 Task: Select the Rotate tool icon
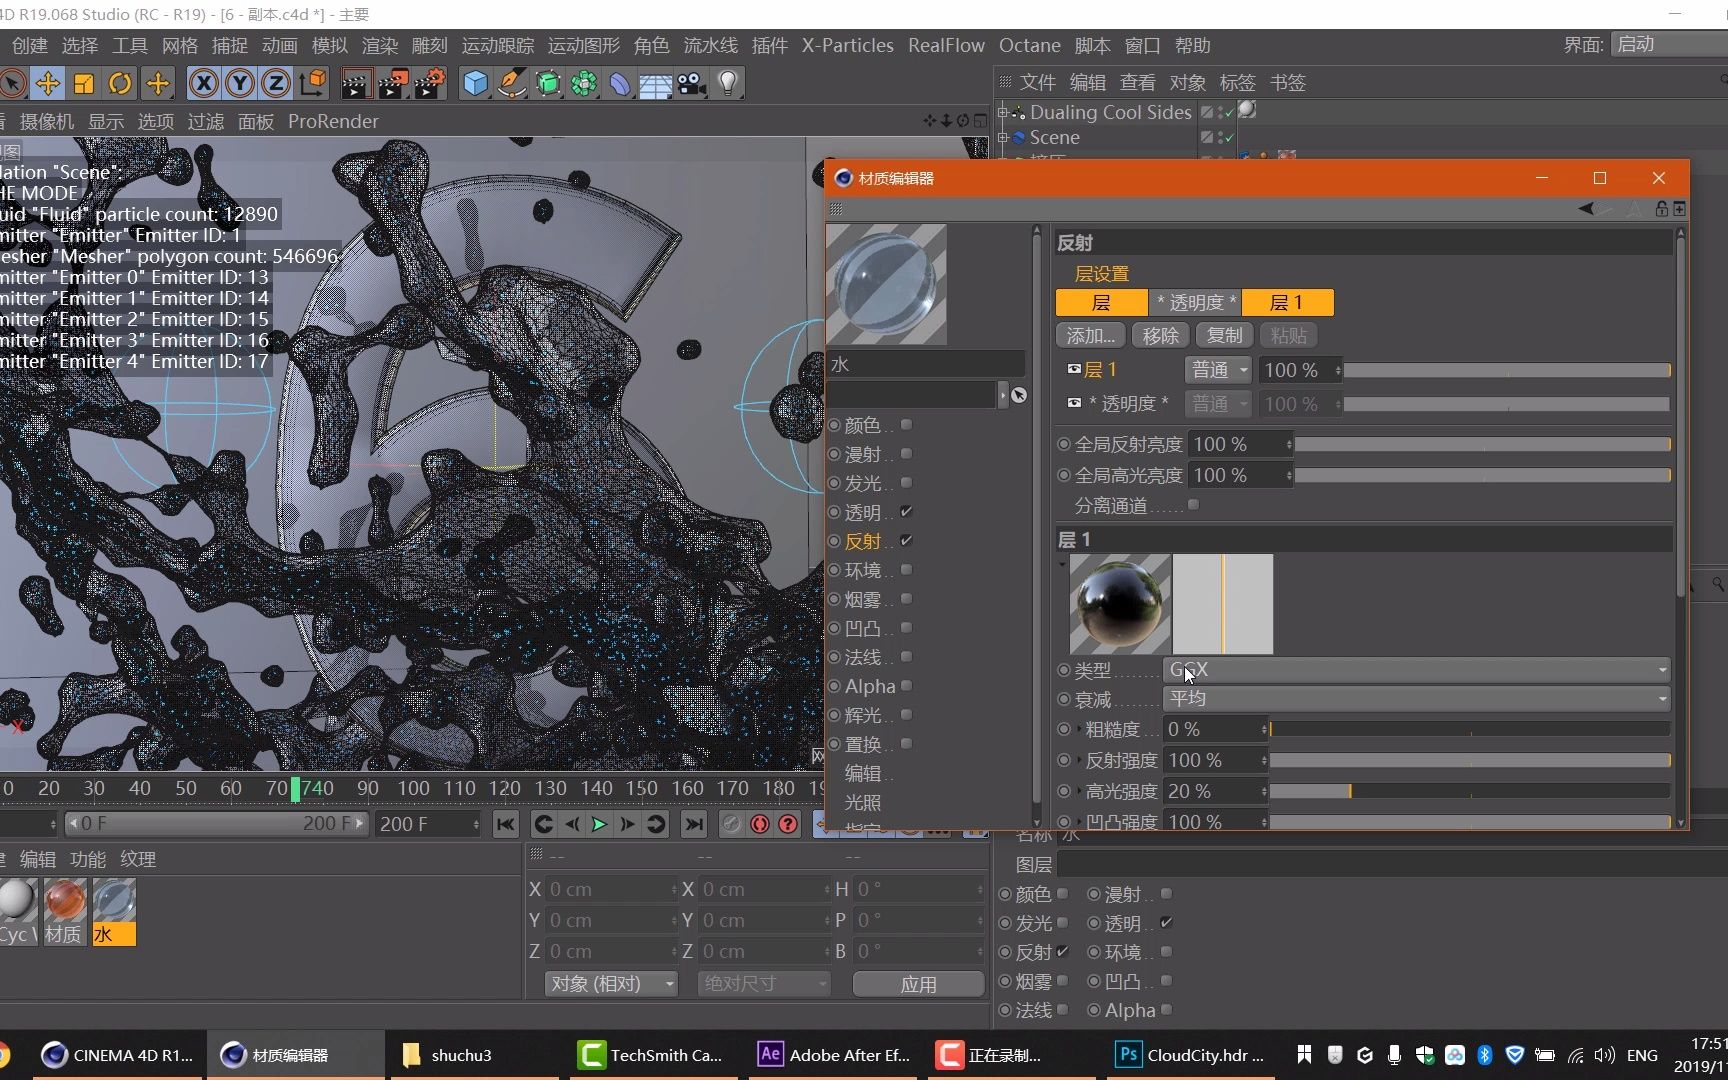pyautogui.click(x=120, y=84)
